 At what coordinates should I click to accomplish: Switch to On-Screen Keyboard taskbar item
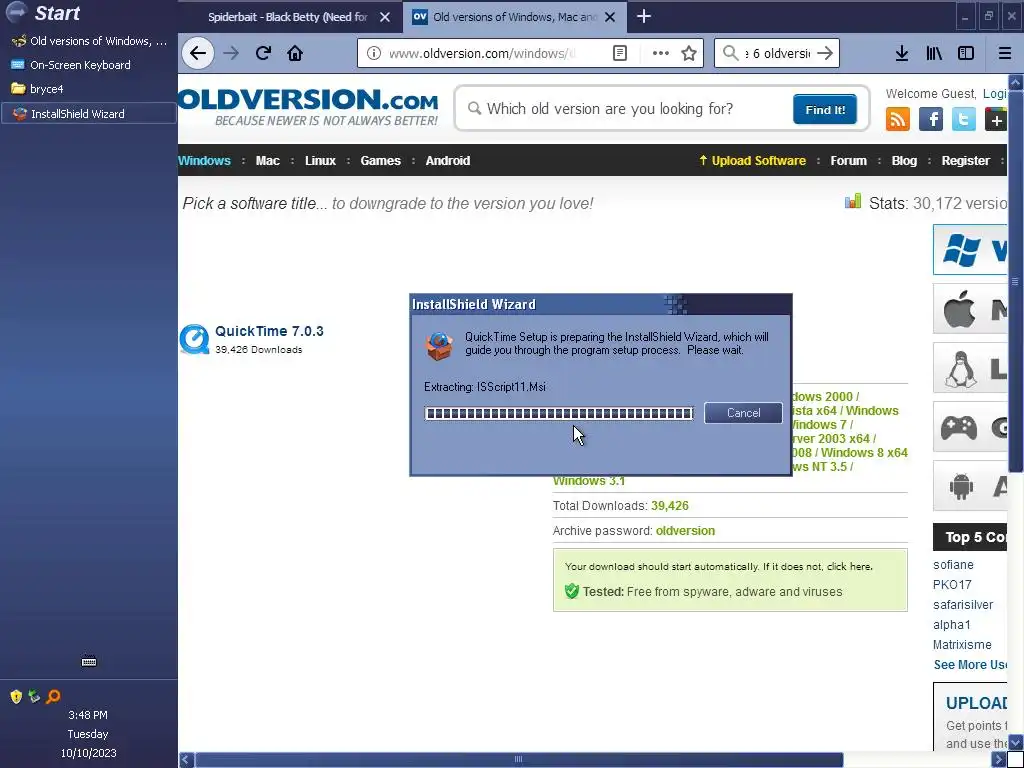point(88,65)
